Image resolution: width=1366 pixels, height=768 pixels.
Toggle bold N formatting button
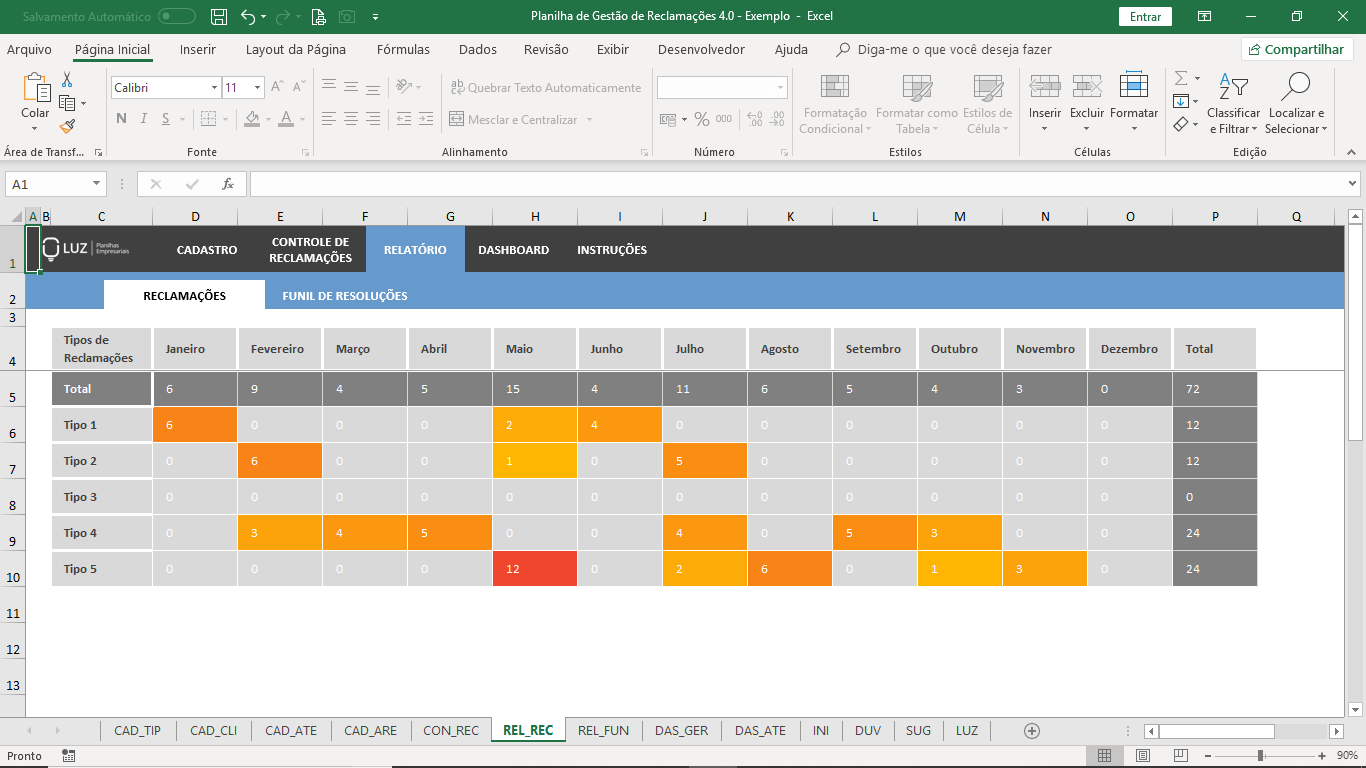pyautogui.click(x=121, y=119)
